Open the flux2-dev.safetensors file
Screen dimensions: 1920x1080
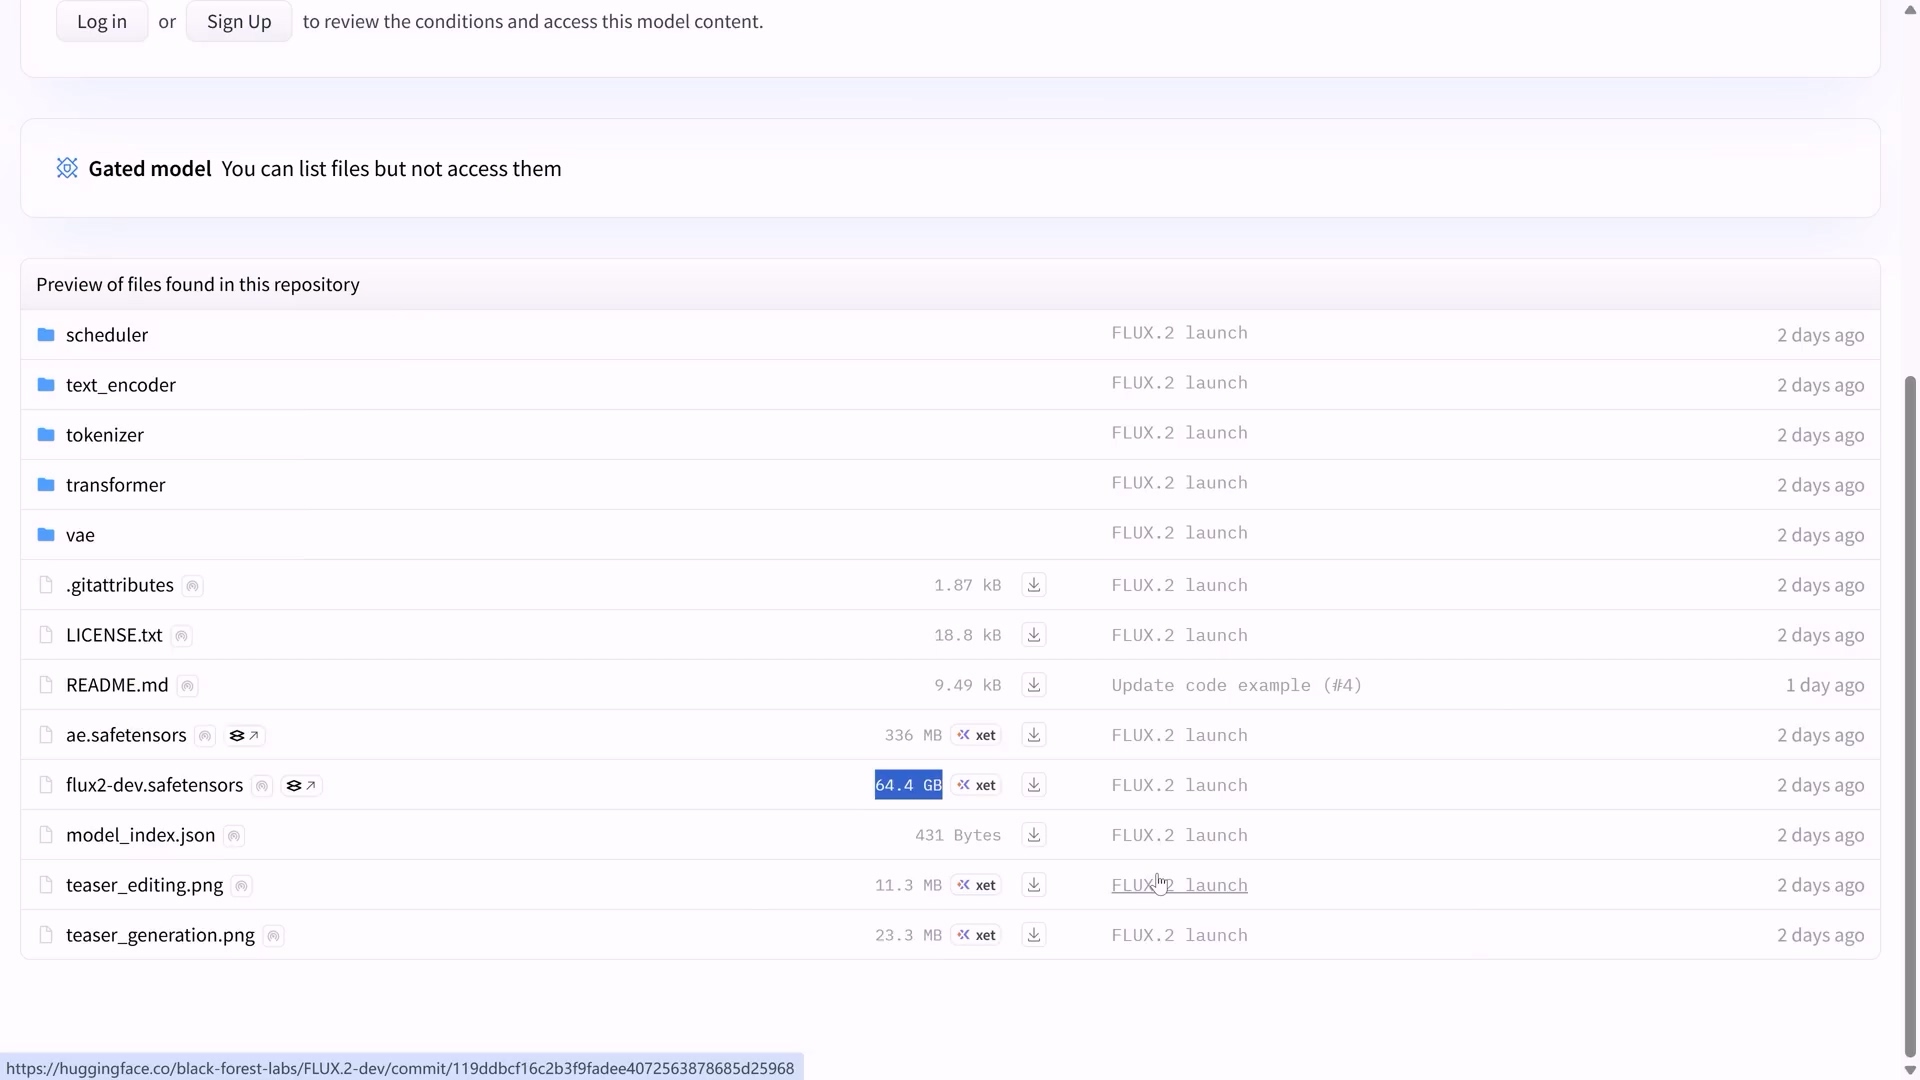(154, 785)
